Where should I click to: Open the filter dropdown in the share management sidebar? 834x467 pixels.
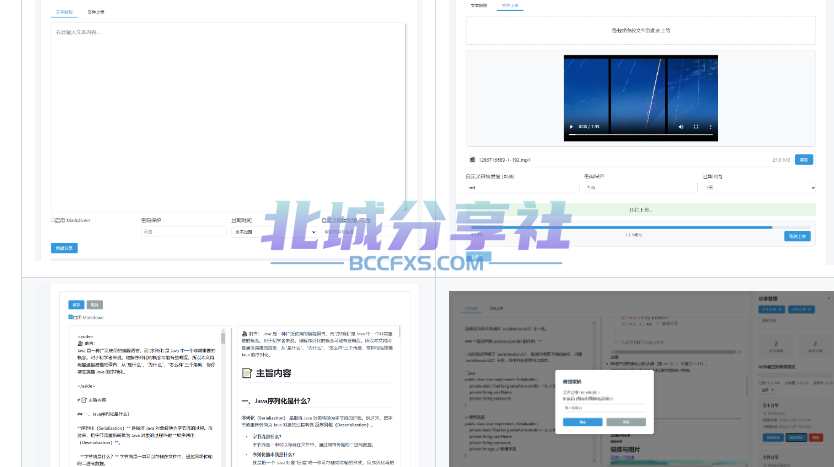point(767,390)
